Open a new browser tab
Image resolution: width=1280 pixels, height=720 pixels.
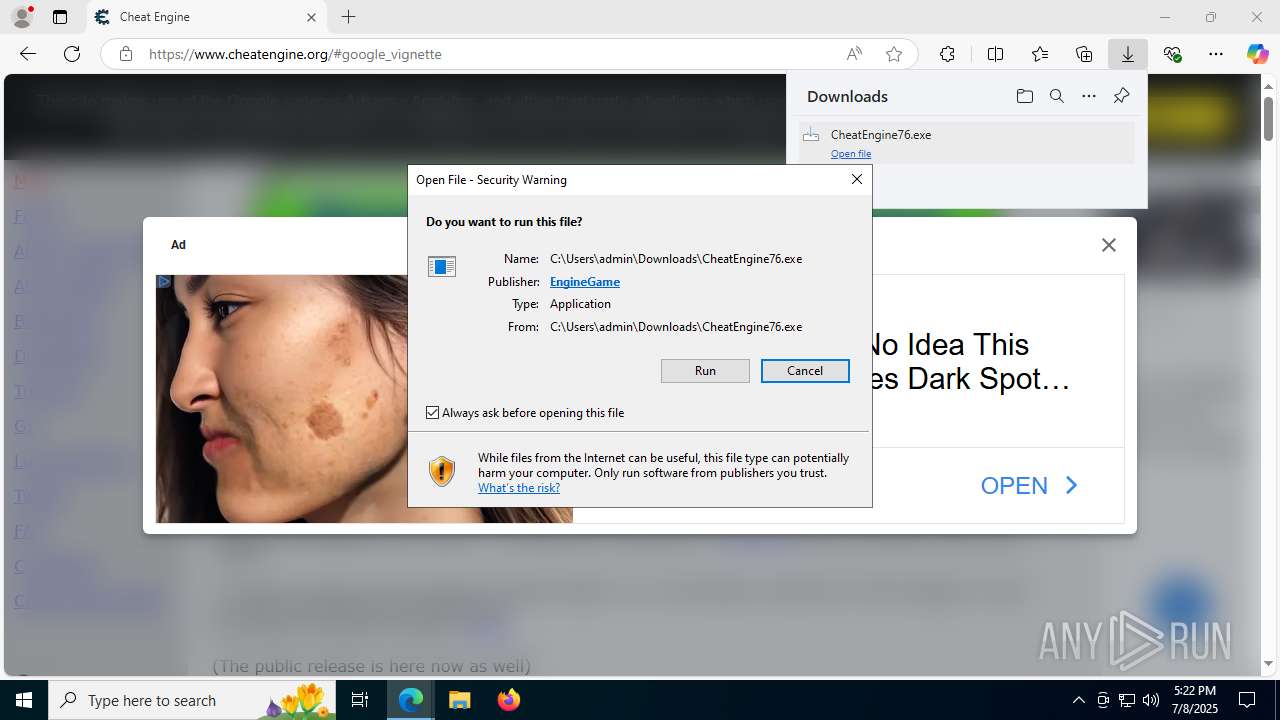(348, 17)
